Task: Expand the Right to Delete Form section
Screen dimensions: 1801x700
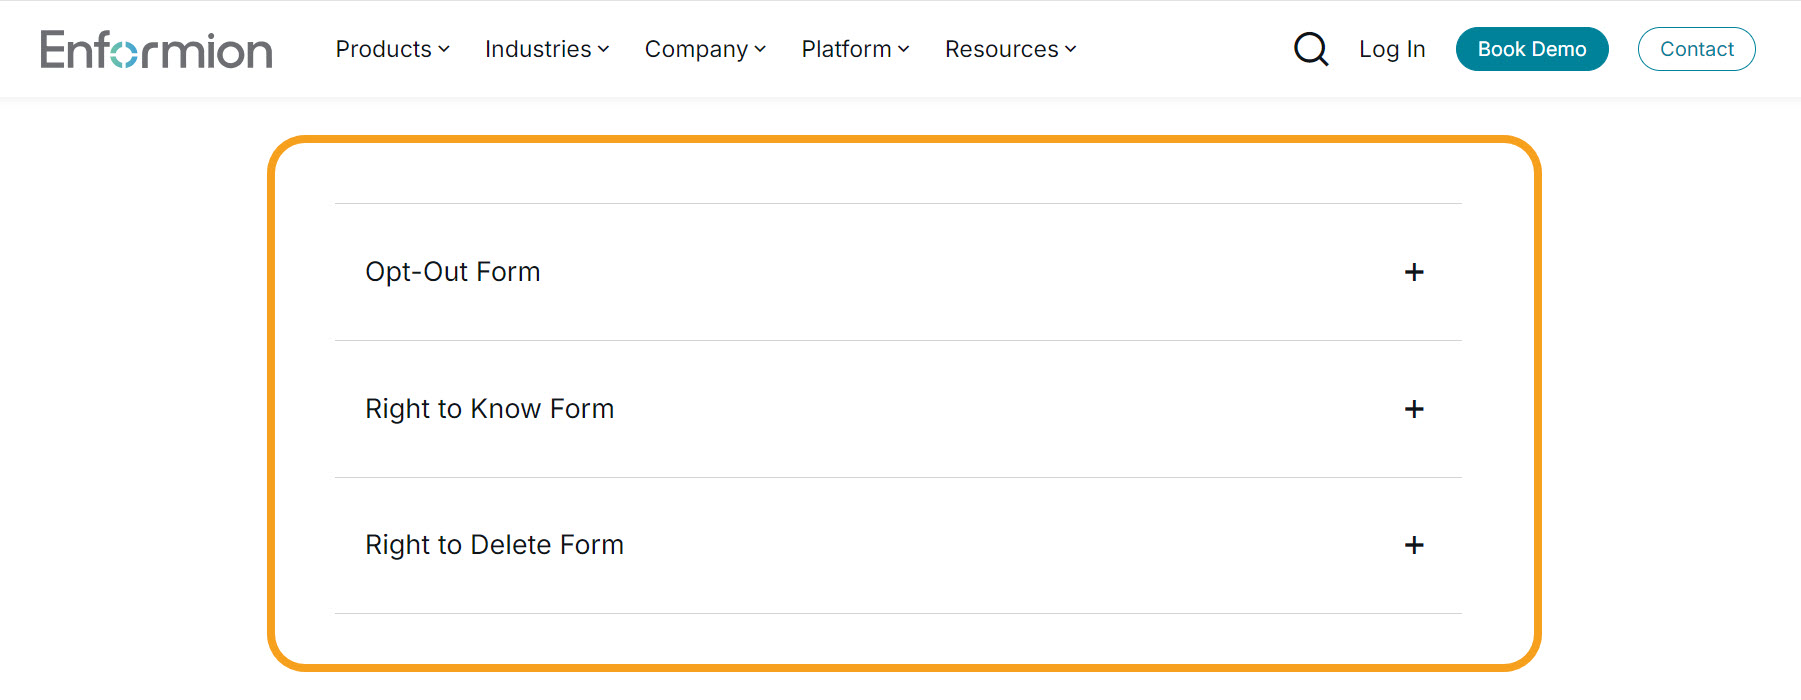Action: (494, 545)
